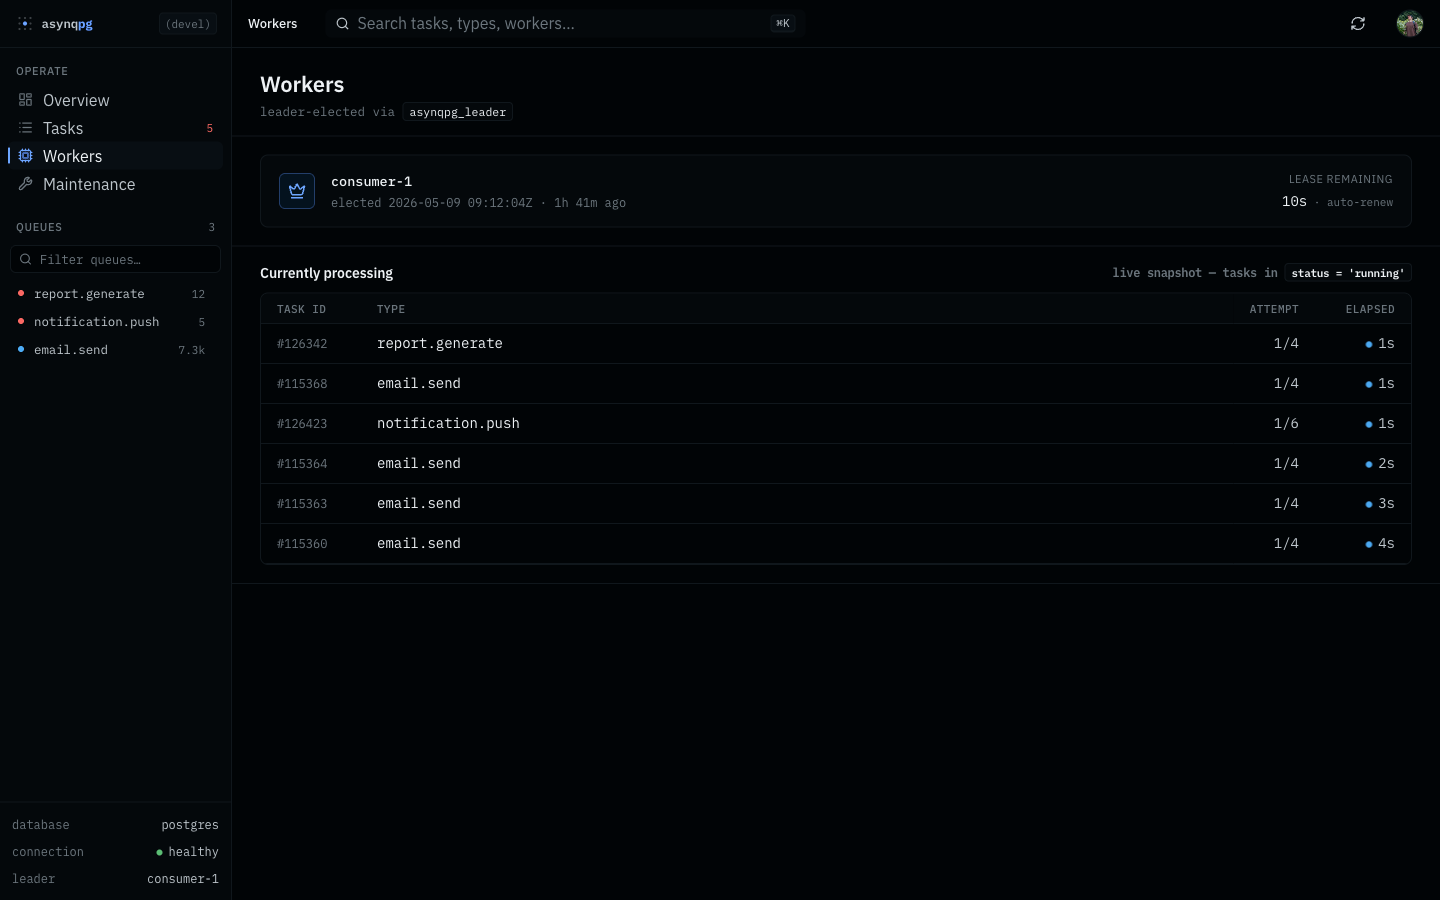Click task ID #115363
Image resolution: width=1440 pixels, height=900 pixels.
point(302,504)
